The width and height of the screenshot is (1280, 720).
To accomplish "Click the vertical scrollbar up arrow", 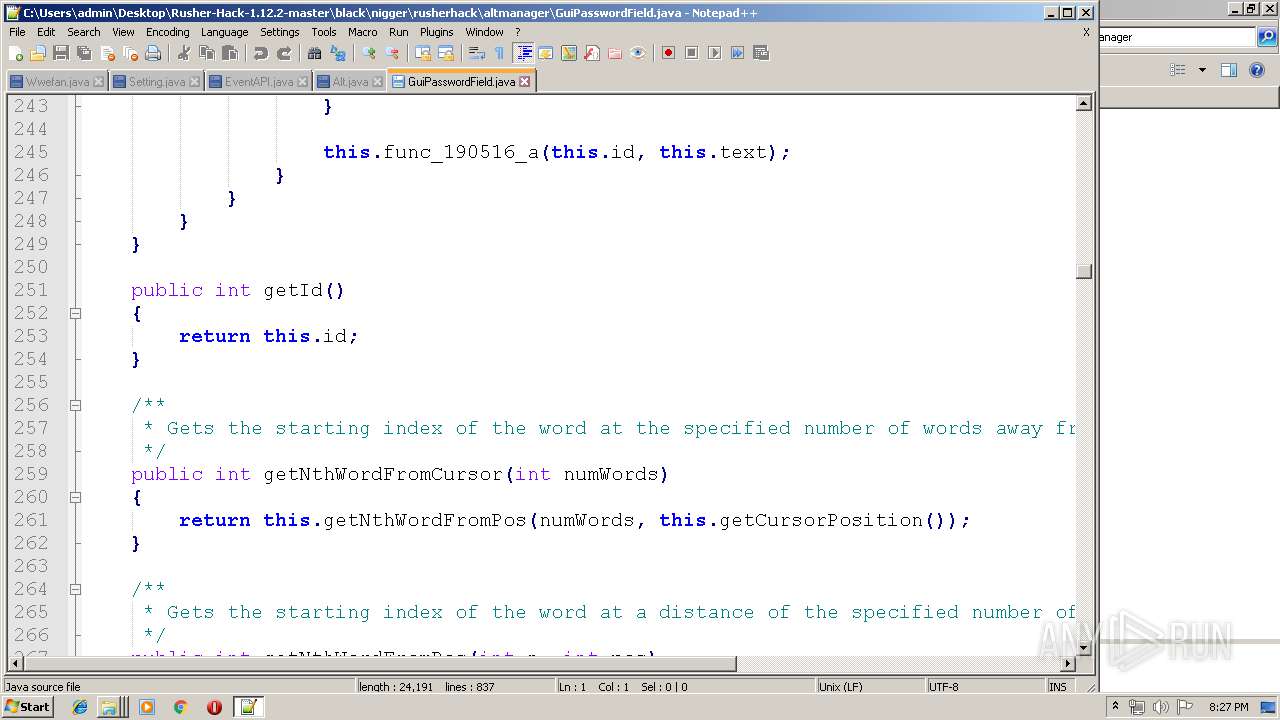I will (1084, 103).
